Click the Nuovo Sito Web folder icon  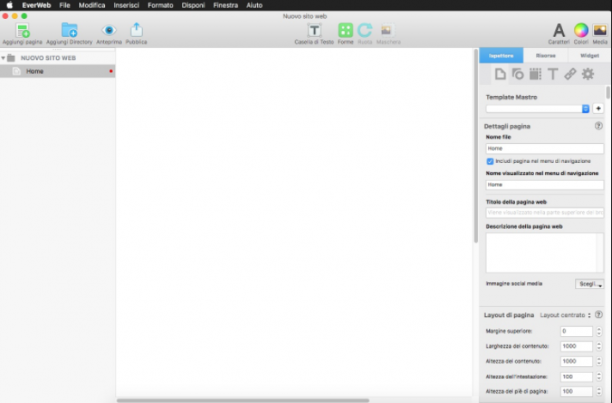tap(11, 58)
